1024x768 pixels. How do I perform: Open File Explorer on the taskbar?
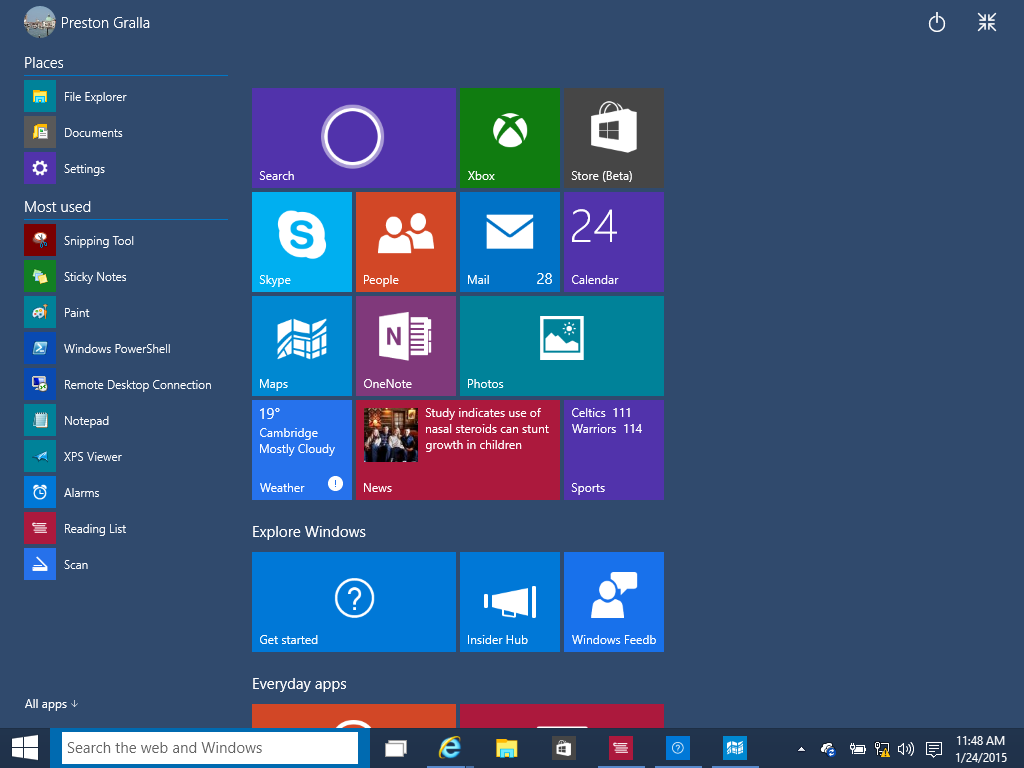click(x=506, y=748)
